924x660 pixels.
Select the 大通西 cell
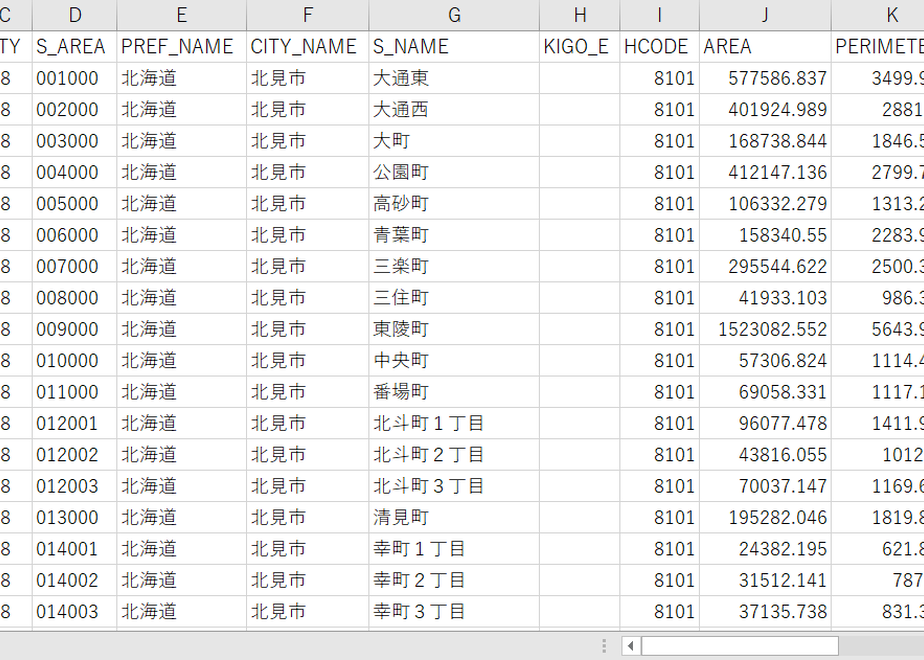pyautogui.click(x=454, y=110)
